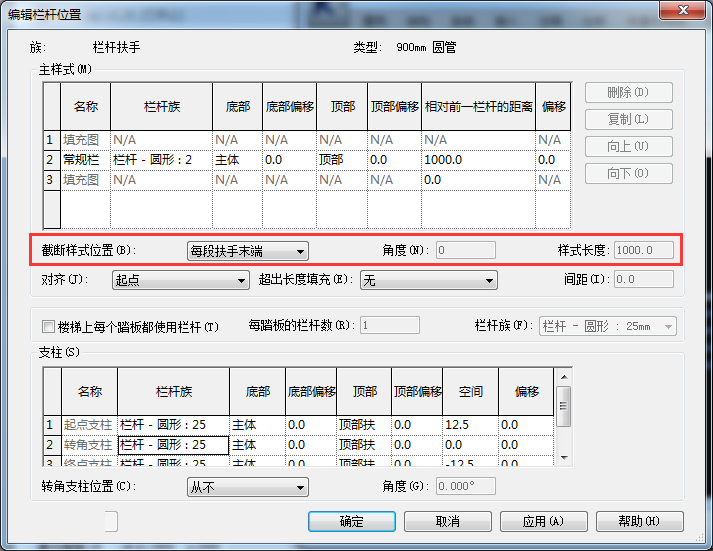Open 转角支柱位置 dropdown
The height and width of the screenshot is (551, 713).
(248, 487)
